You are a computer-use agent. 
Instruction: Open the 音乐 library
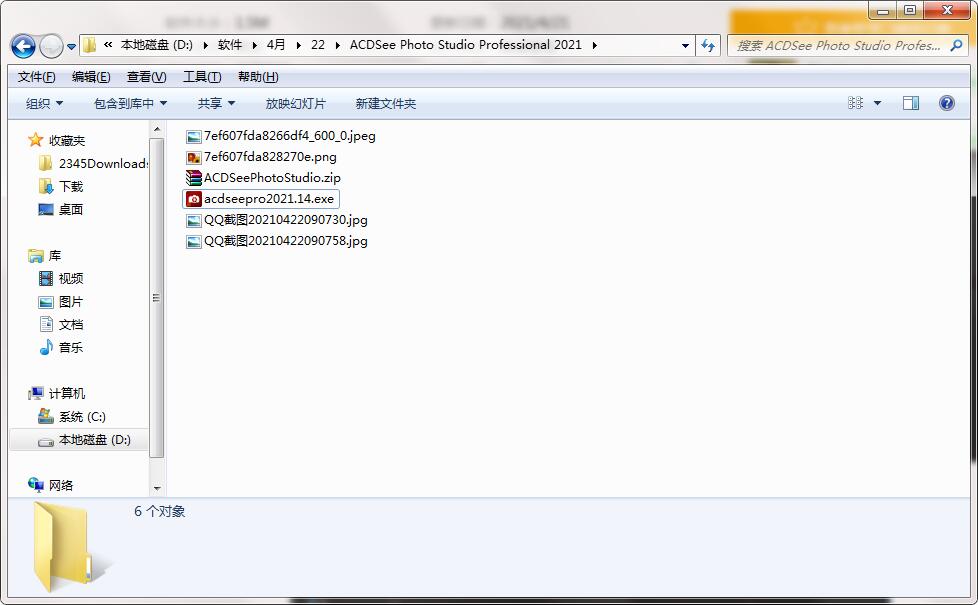pos(61,347)
